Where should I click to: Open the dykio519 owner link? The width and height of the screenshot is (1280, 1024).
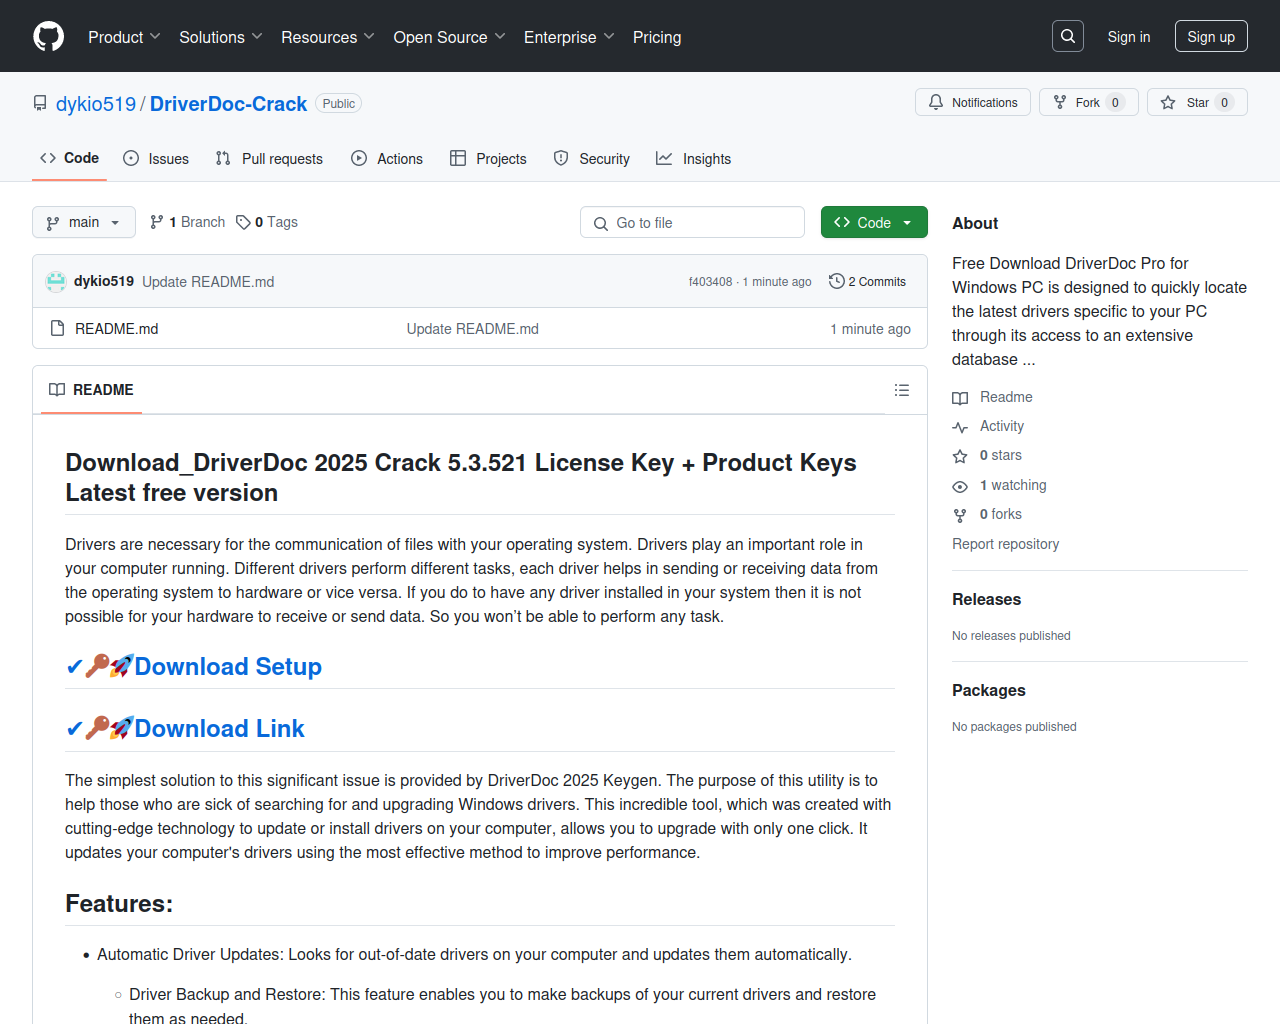[x=96, y=104]
